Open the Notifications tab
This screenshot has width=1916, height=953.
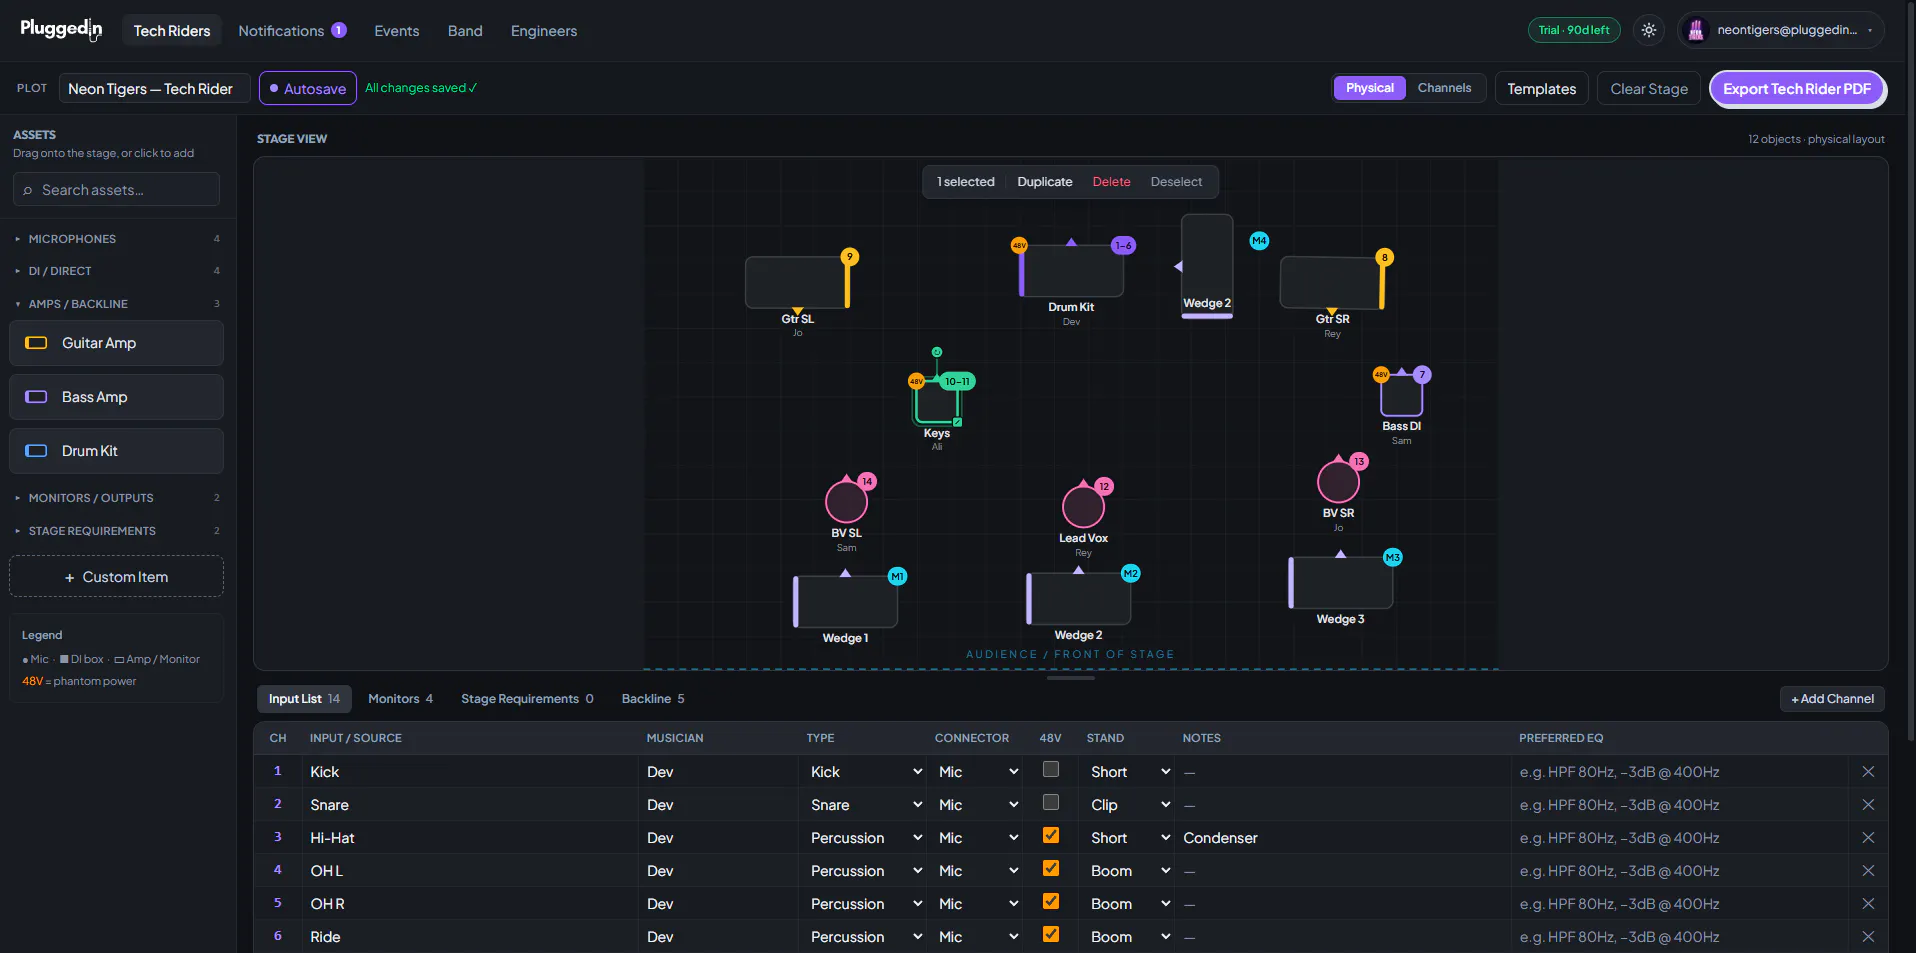pos(292,31)
